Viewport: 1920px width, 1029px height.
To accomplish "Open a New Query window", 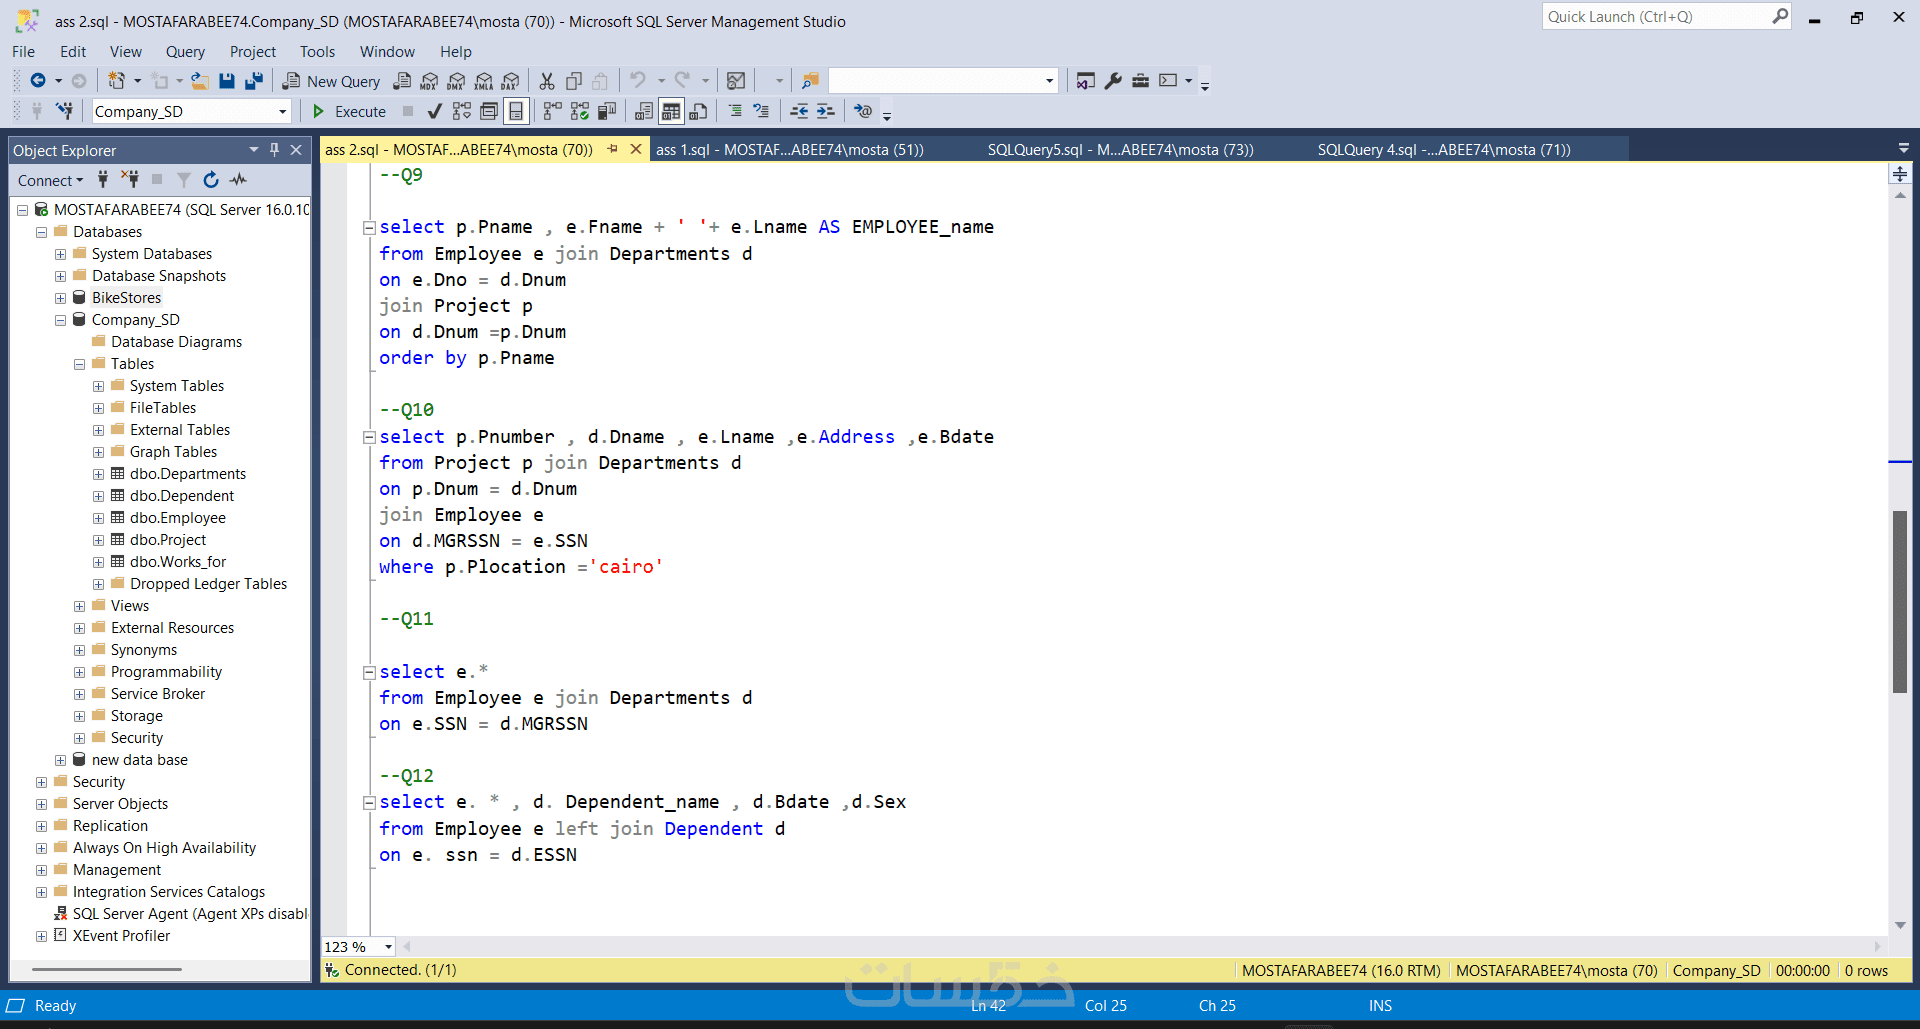I will click(331, 81).
